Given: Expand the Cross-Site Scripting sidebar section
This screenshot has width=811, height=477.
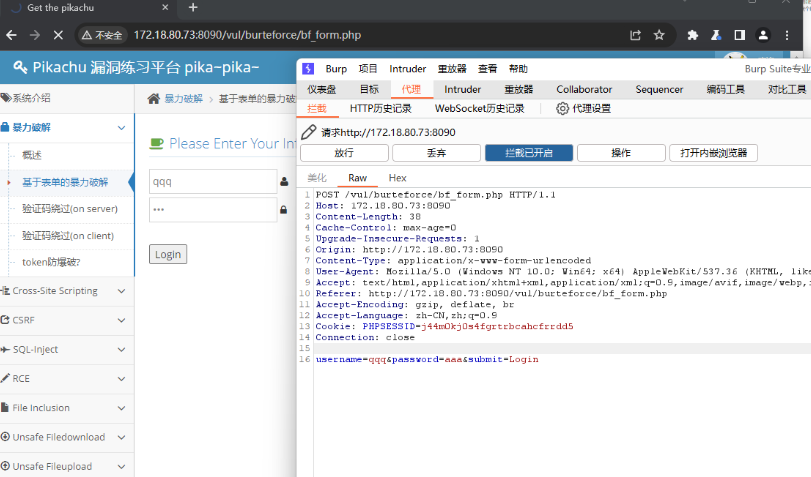Looking at the screenshot, I should (67, 291).
